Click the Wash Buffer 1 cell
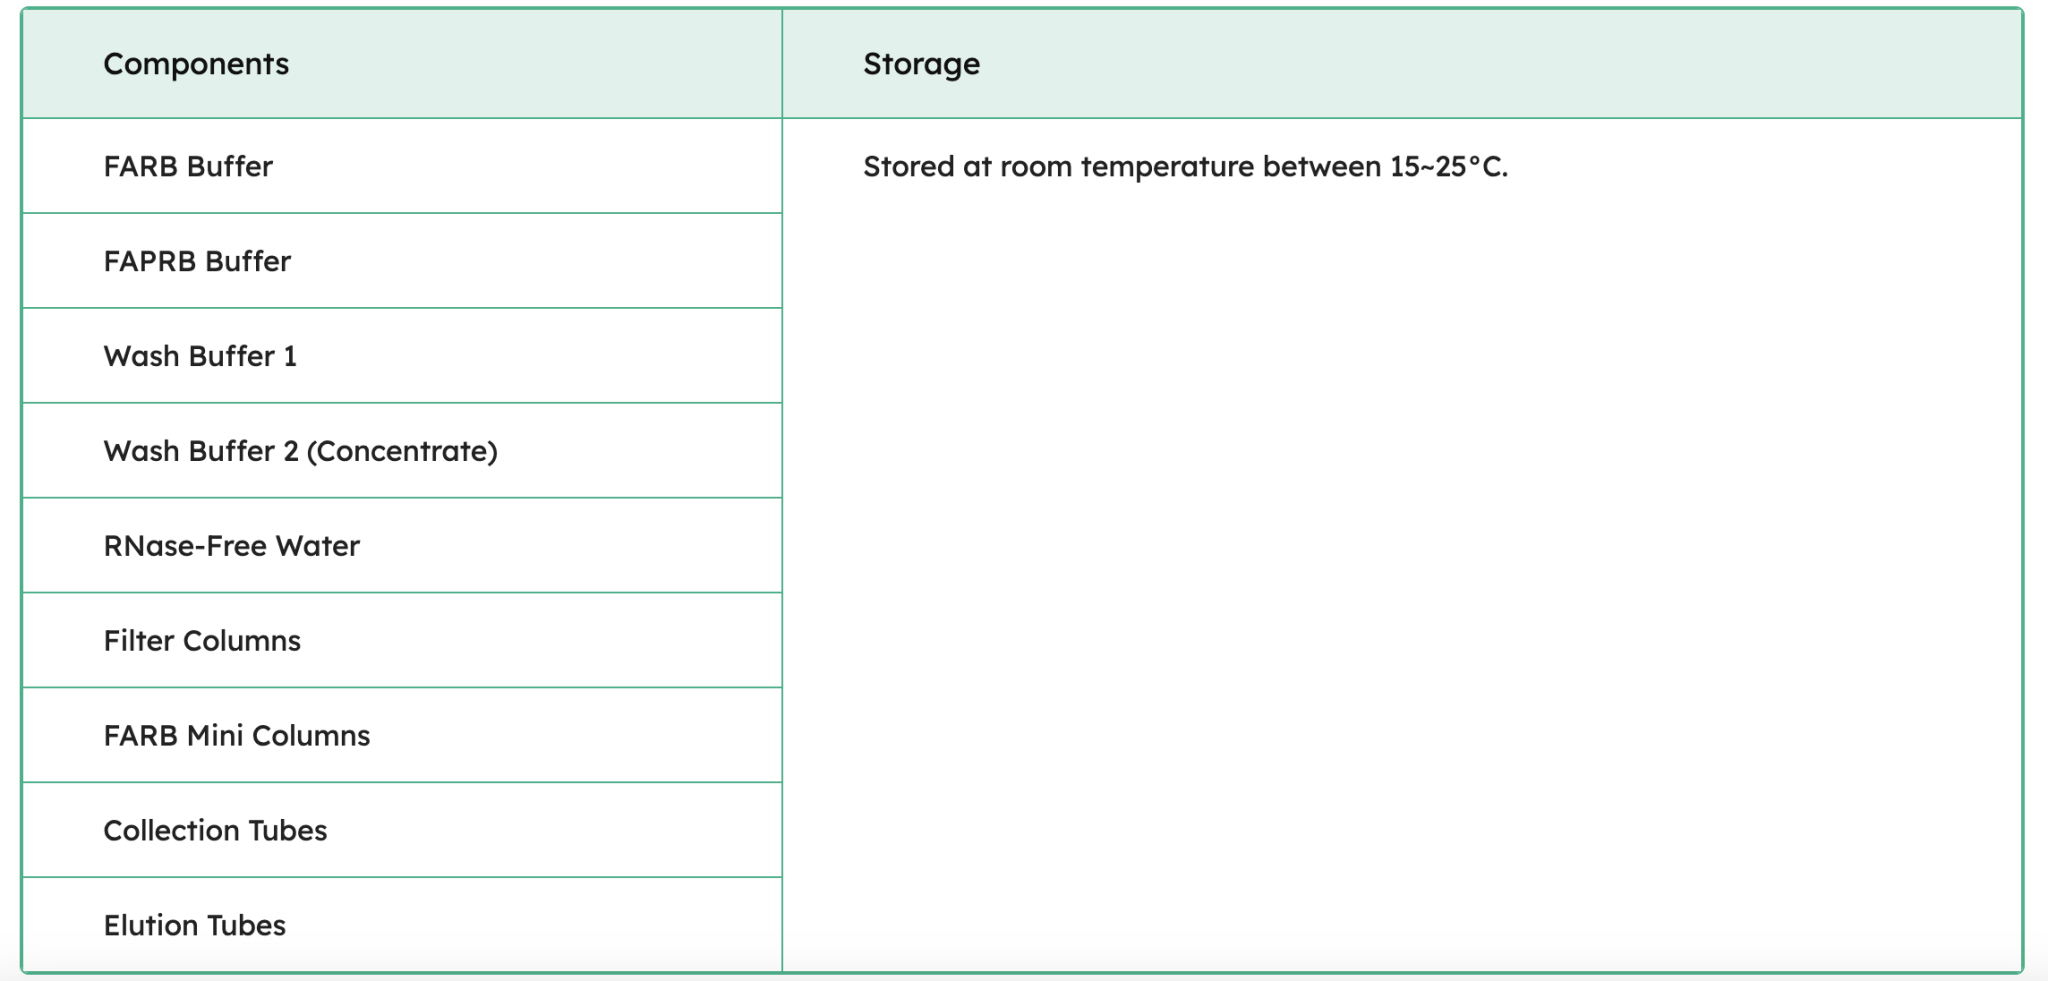2048x981 pixels. pos(200,356)
